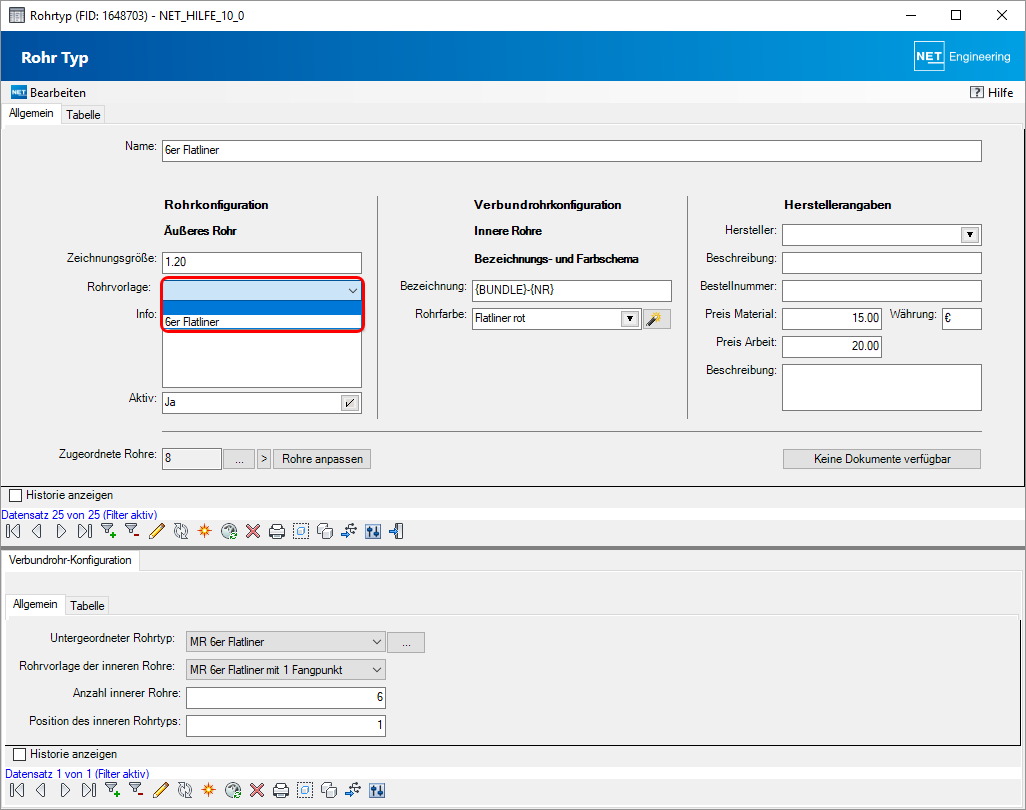Create new record via star icon, Rohr Typ toolbar
Screen dimensions: 1026x810
pyautogui.click(x=205, y=531)
